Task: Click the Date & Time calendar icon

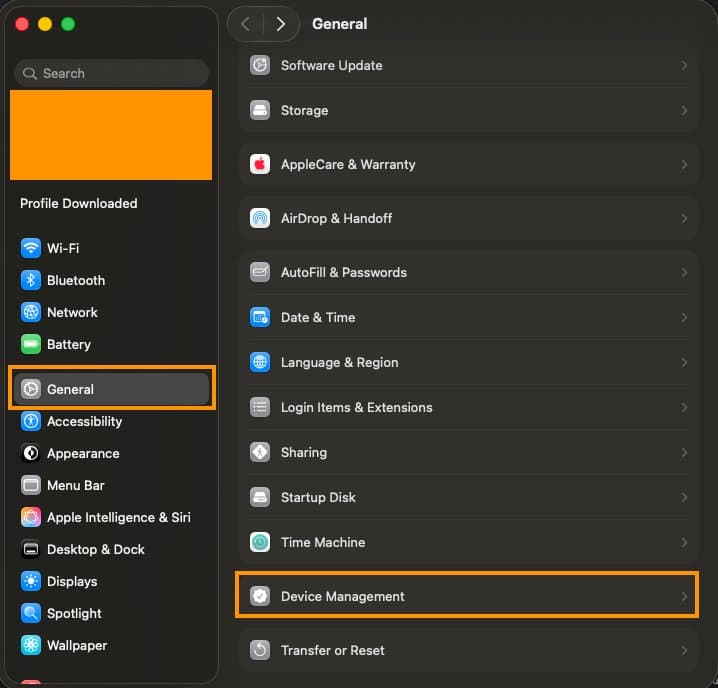Action: [260, 317]
